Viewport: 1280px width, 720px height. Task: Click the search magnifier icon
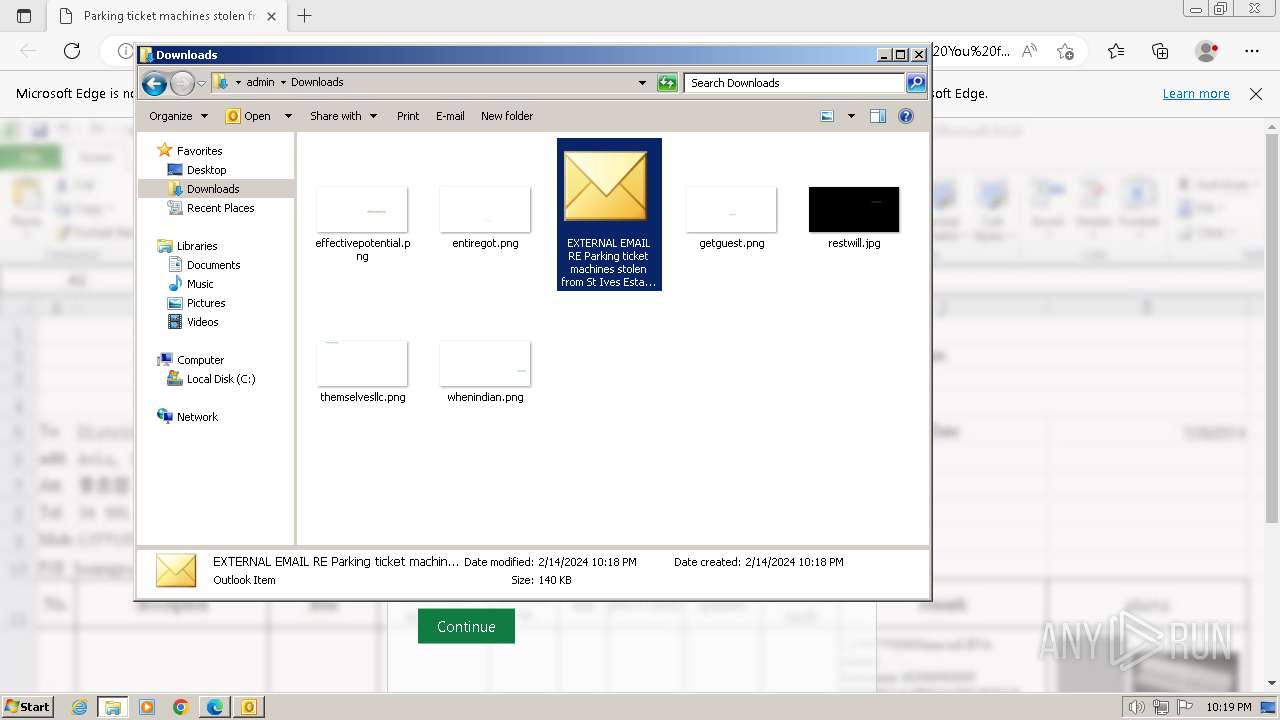(x=916, y=83)
